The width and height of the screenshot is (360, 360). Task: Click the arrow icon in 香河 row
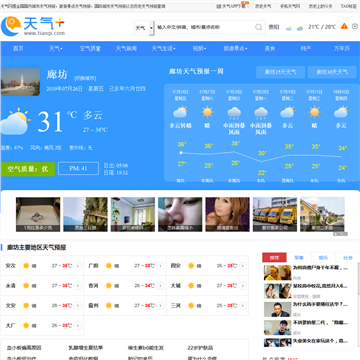160,286
